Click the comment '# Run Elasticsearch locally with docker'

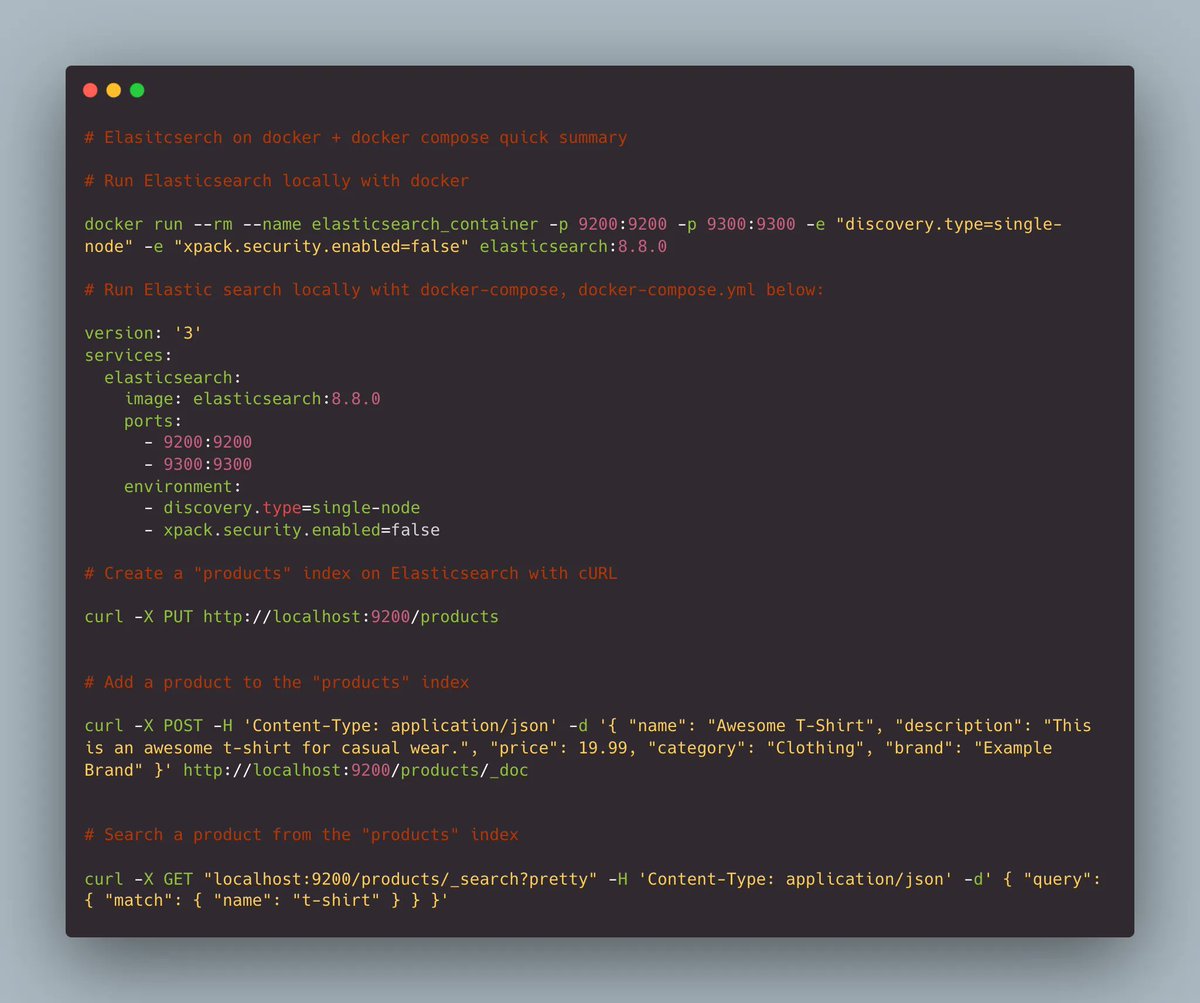(x=277, y=181)
